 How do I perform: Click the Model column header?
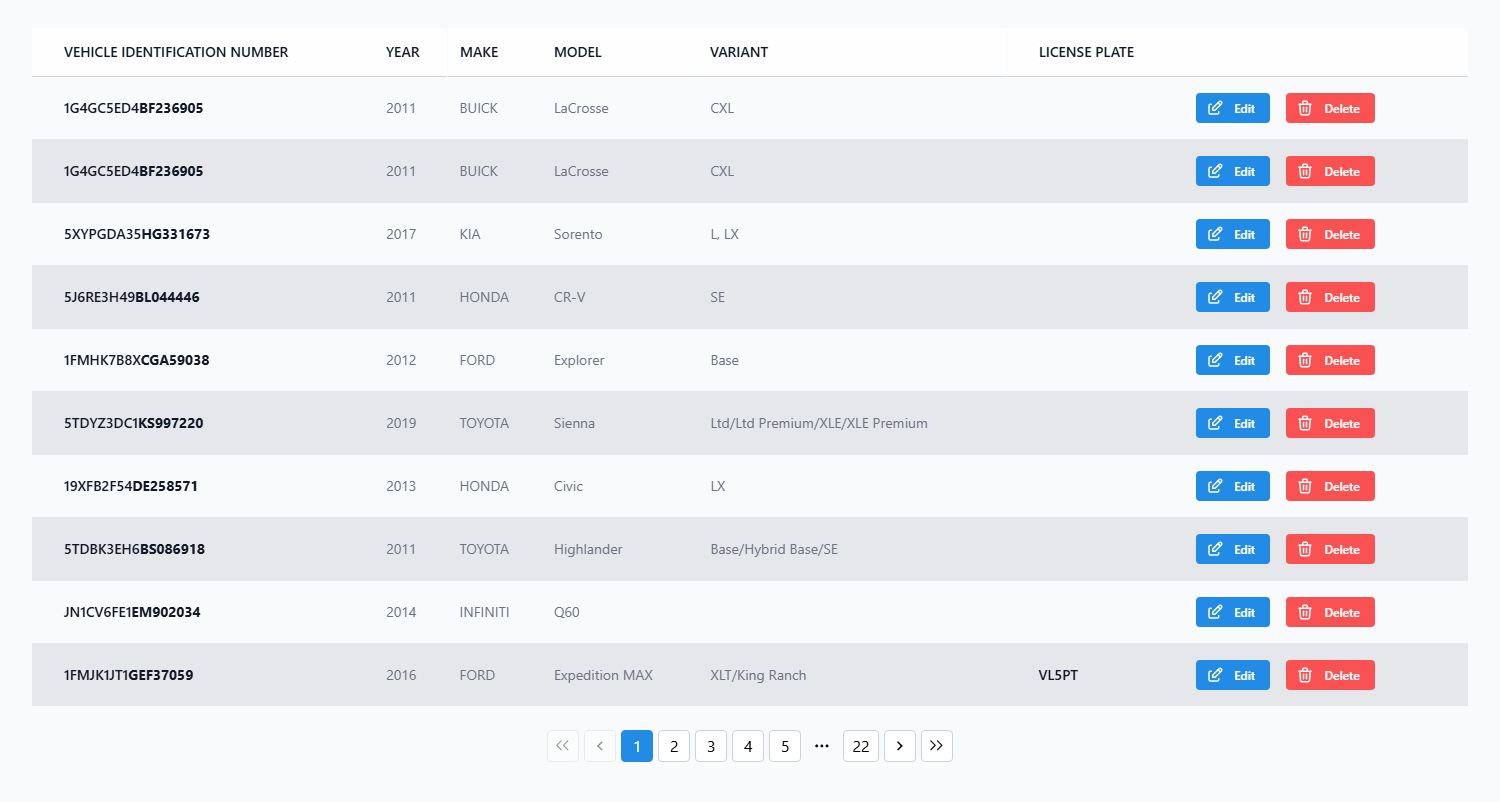click(578, 52)
